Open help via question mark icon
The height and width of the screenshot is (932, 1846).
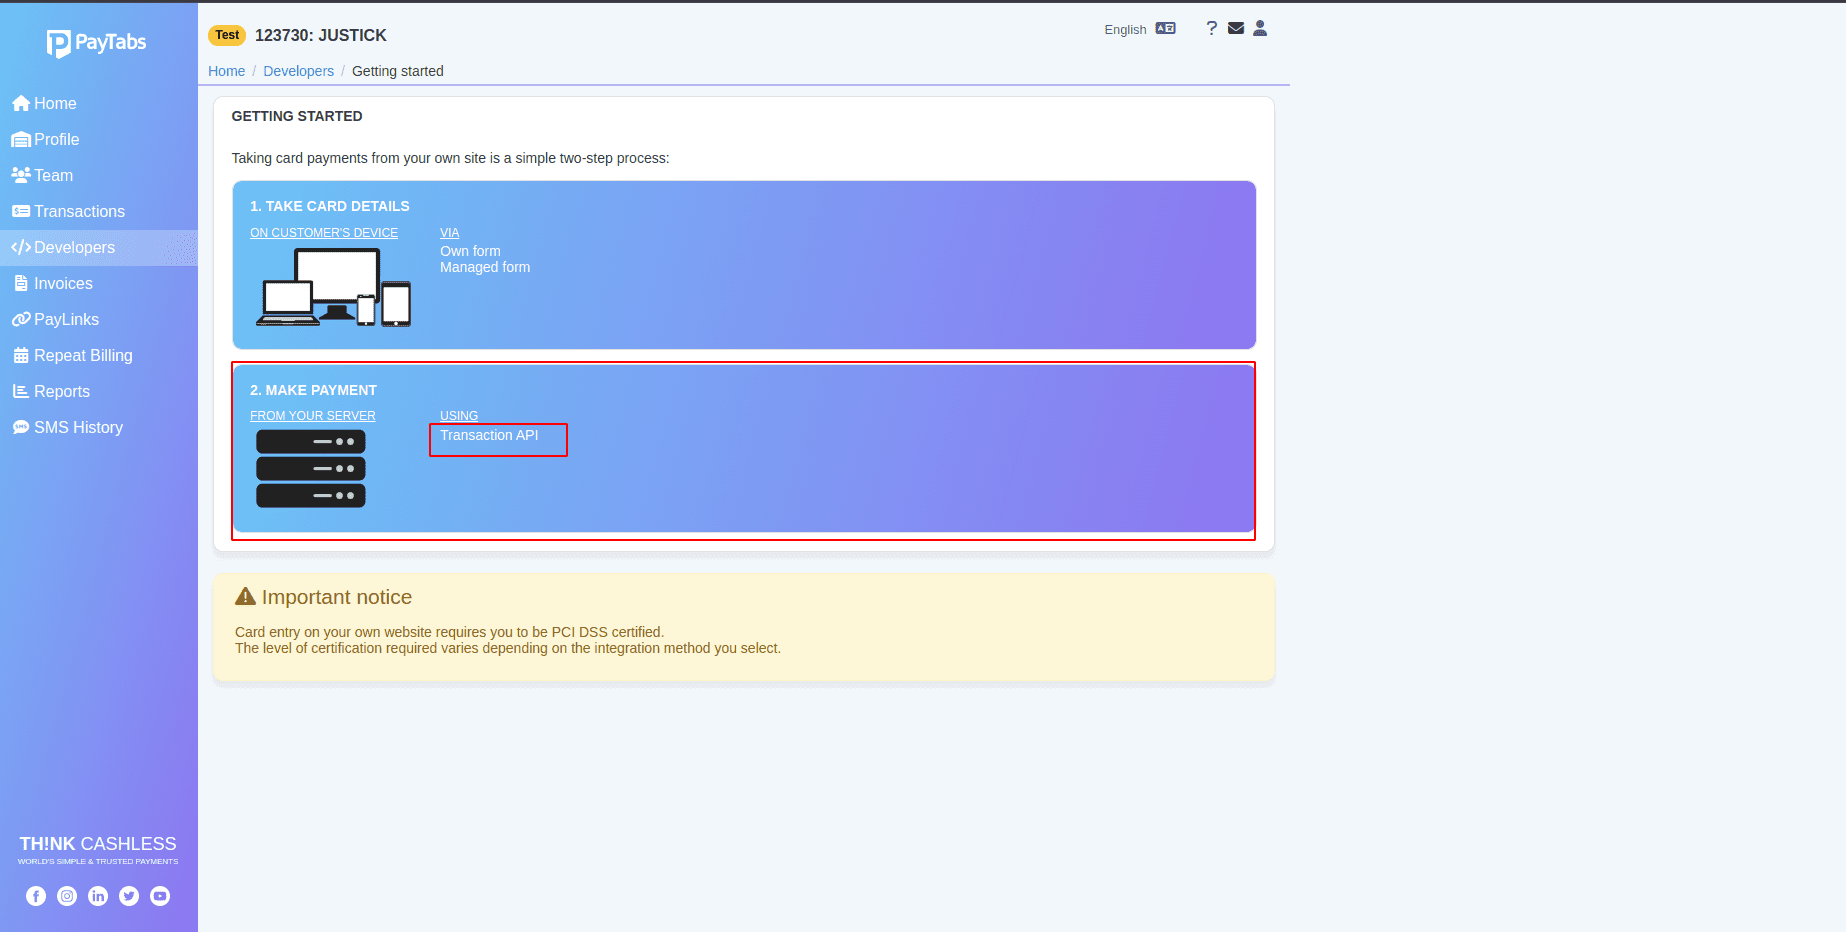click(1211, 28)
